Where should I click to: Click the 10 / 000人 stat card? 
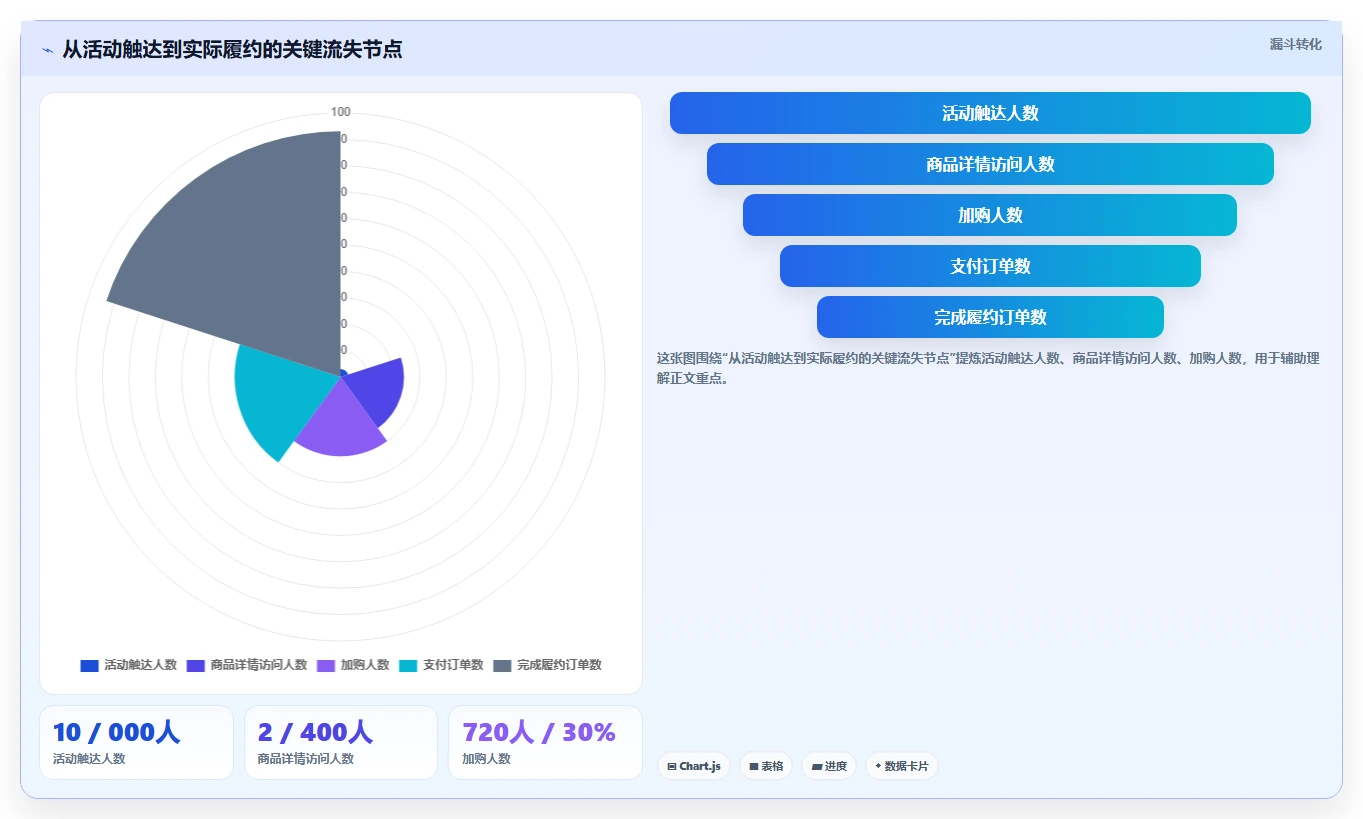click(x=136, y=742)
